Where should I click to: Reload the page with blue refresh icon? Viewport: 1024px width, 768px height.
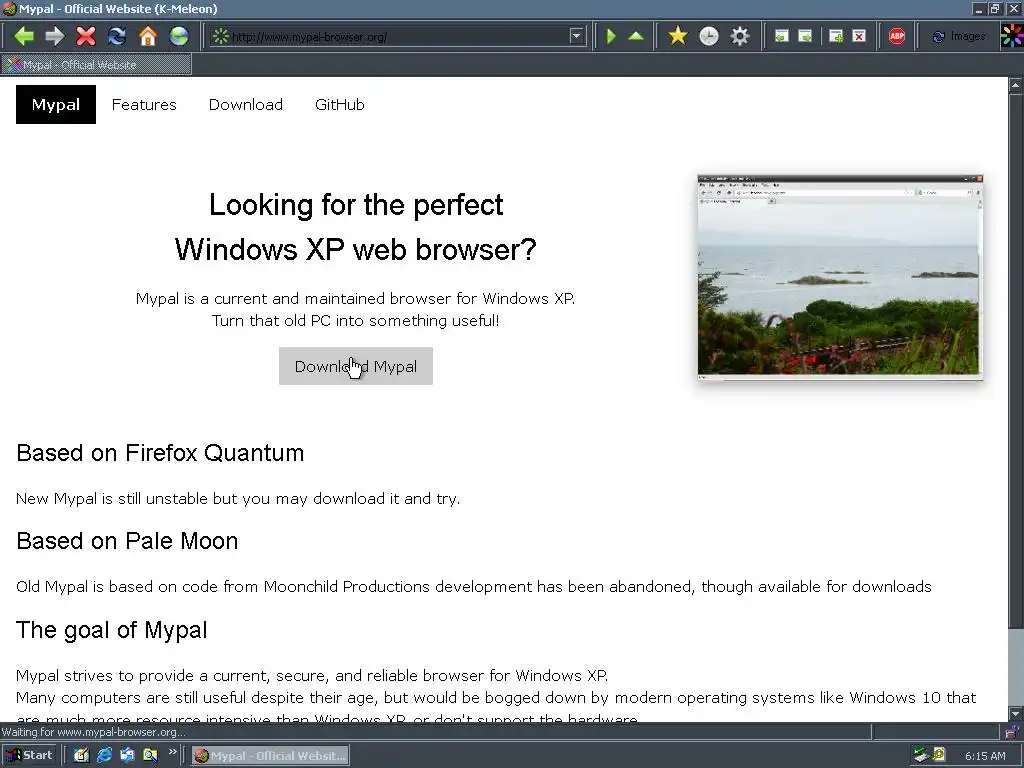coord(117,36)
